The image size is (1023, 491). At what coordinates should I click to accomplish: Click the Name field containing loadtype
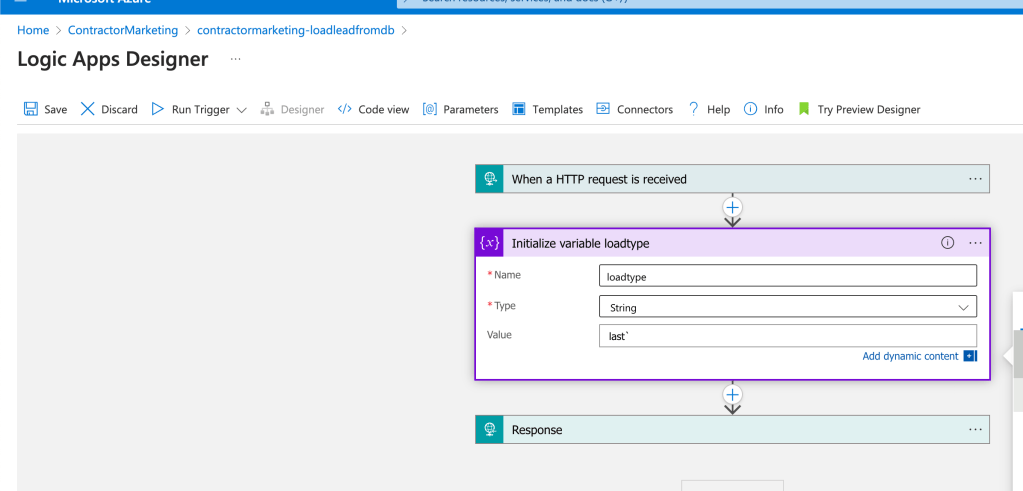(787, 276)
